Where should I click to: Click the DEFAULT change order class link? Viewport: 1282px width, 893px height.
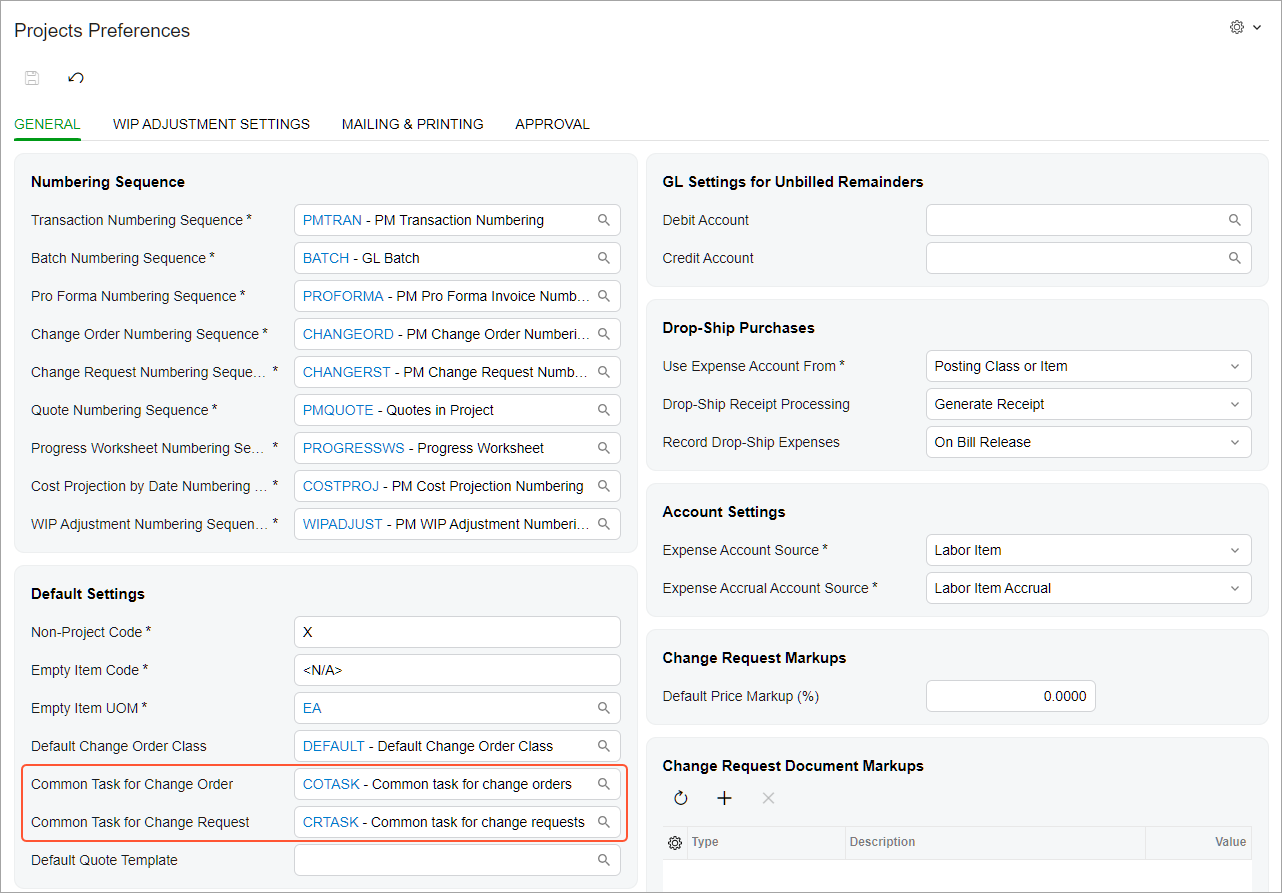click(x=334, y=746)
